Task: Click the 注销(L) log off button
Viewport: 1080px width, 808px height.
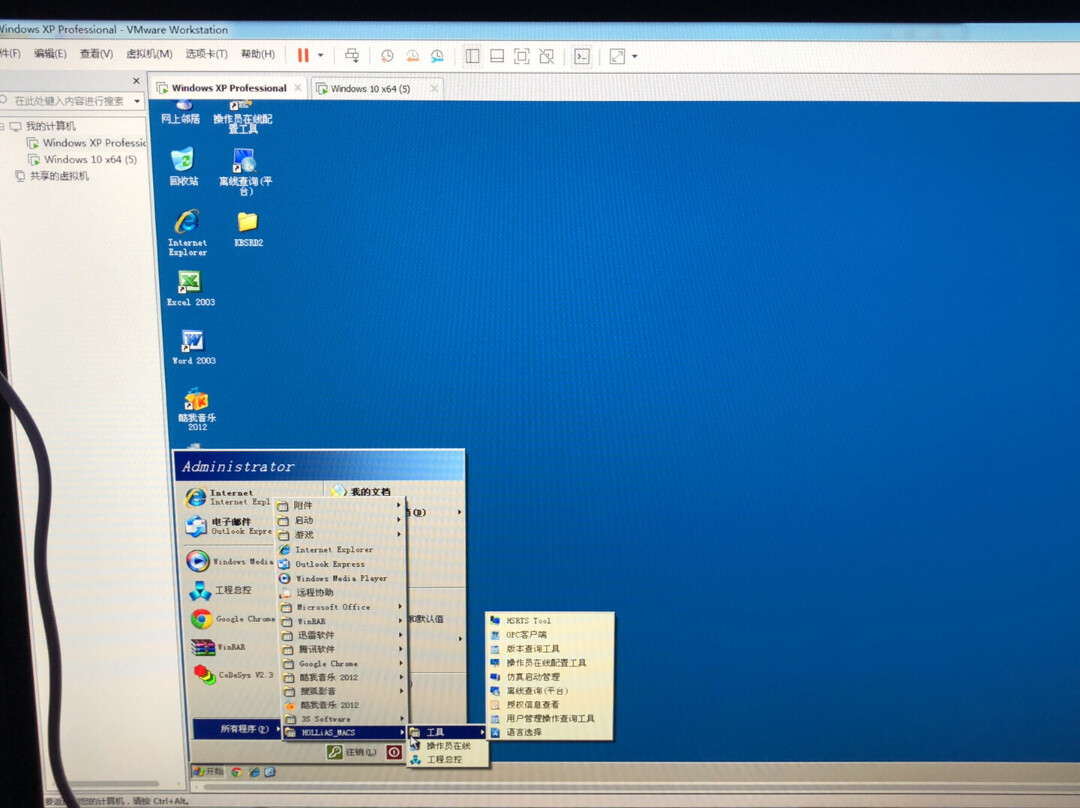Action: [351, 752]
